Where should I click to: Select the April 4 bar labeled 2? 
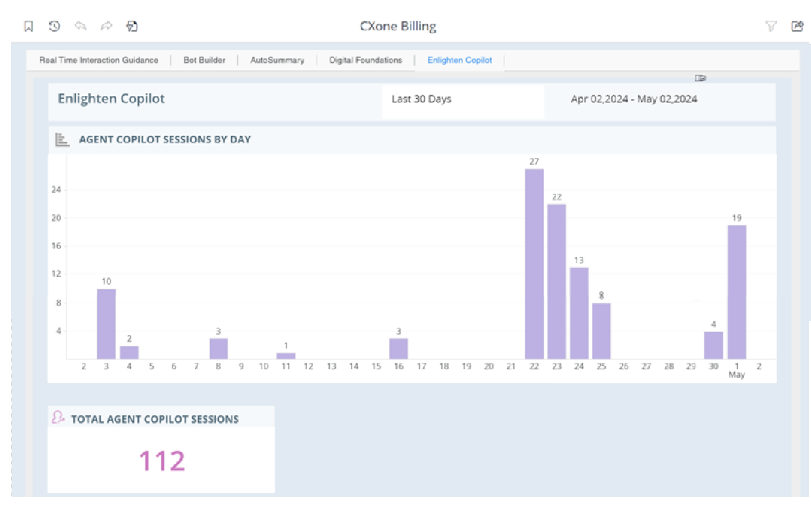(129, 352)
